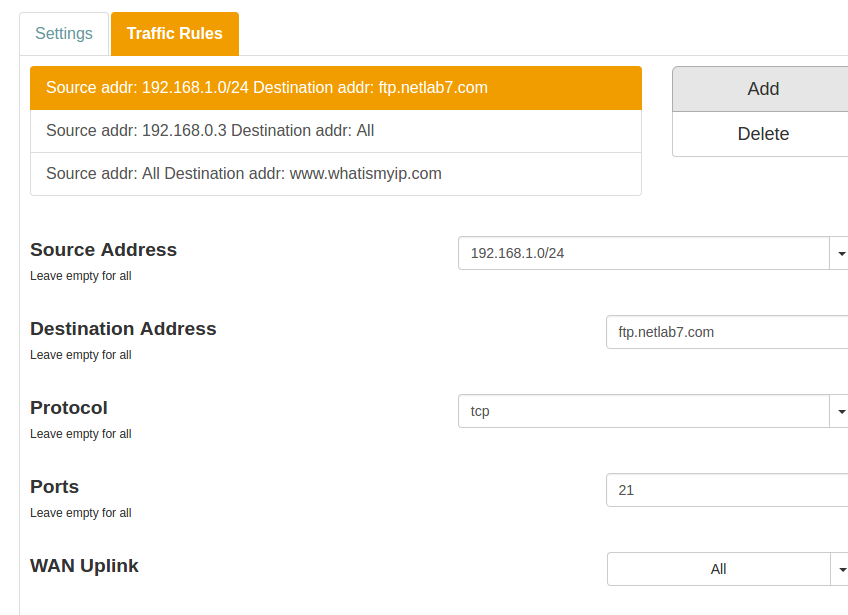Image resolution: width=848 pixels, height=615 pixels.
Task: Choose the rule with source 192.168.0.3
Action: 335,131
